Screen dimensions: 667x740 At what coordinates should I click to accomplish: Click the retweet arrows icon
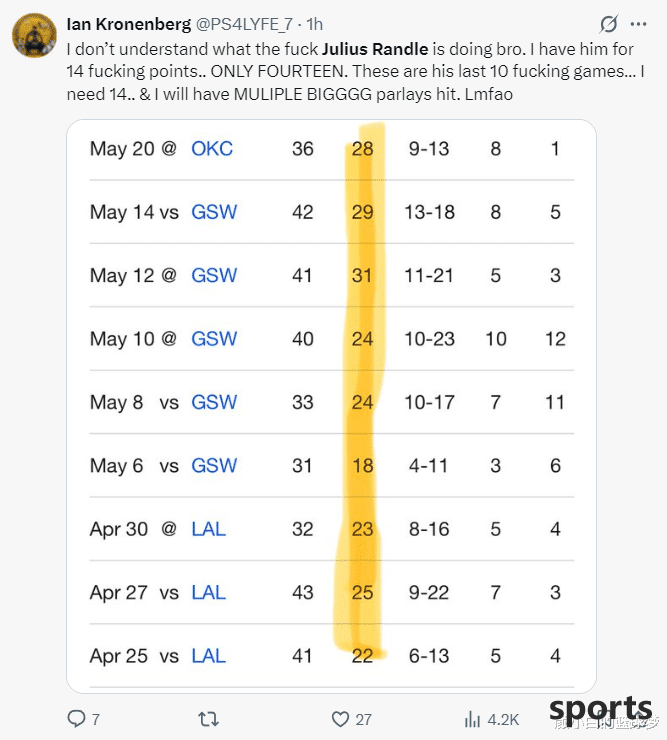point(208,719)
